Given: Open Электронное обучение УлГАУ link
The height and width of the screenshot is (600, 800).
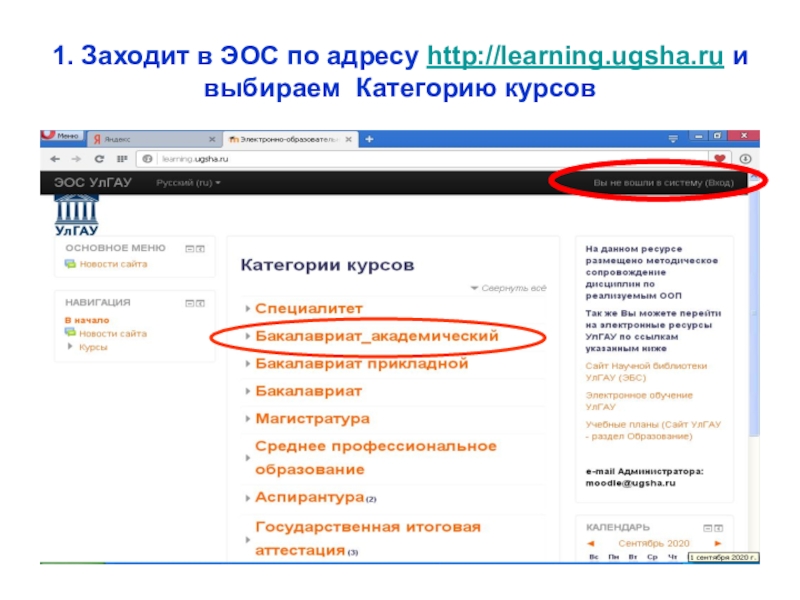Looking at the screenshot, I should 639,401.
